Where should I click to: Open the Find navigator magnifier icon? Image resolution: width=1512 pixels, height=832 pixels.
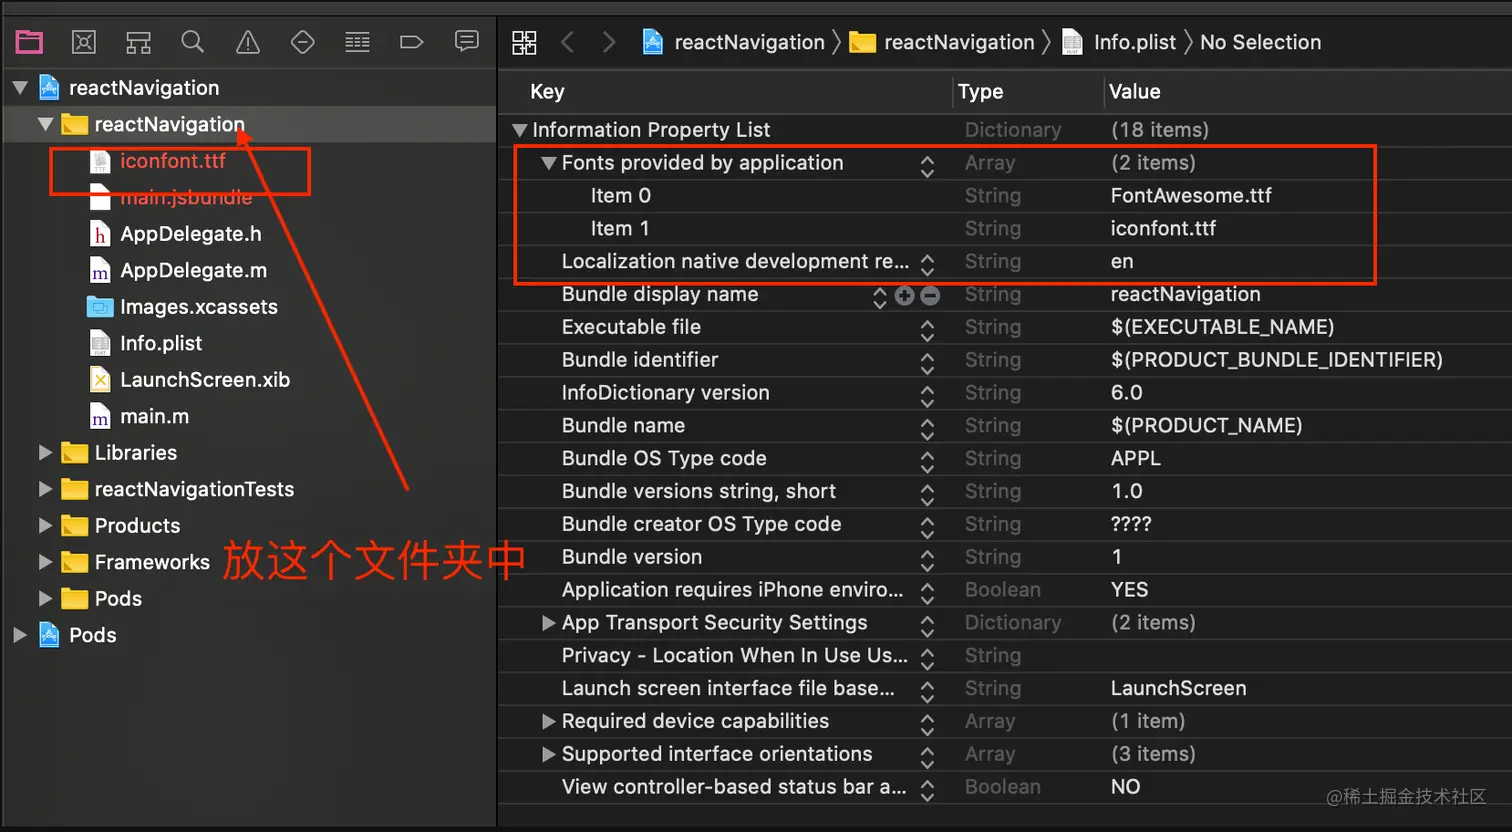click(x=193, y=42)
